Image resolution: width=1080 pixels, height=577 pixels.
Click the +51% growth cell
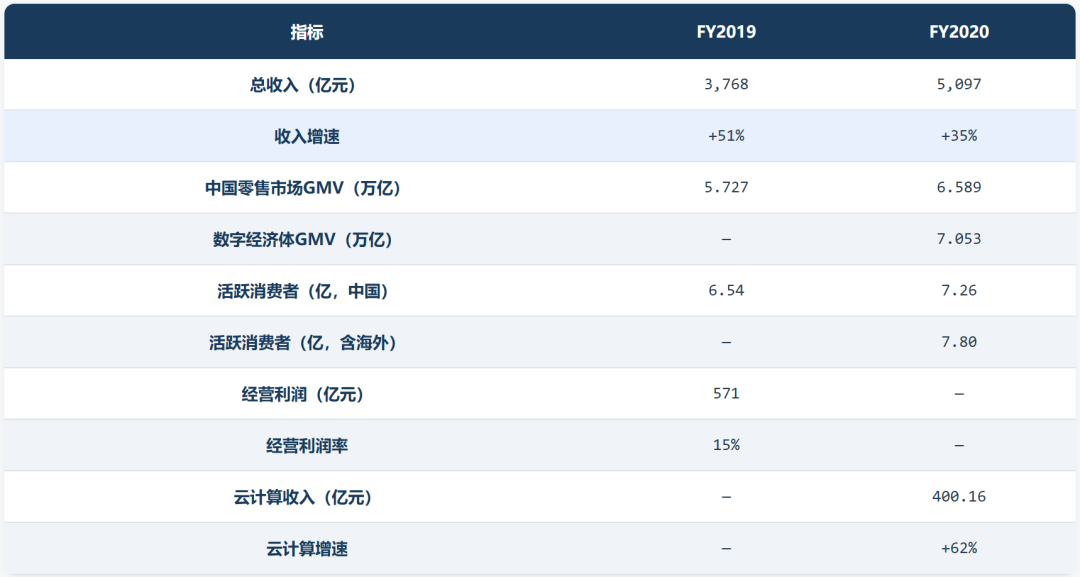click(726, 136)
